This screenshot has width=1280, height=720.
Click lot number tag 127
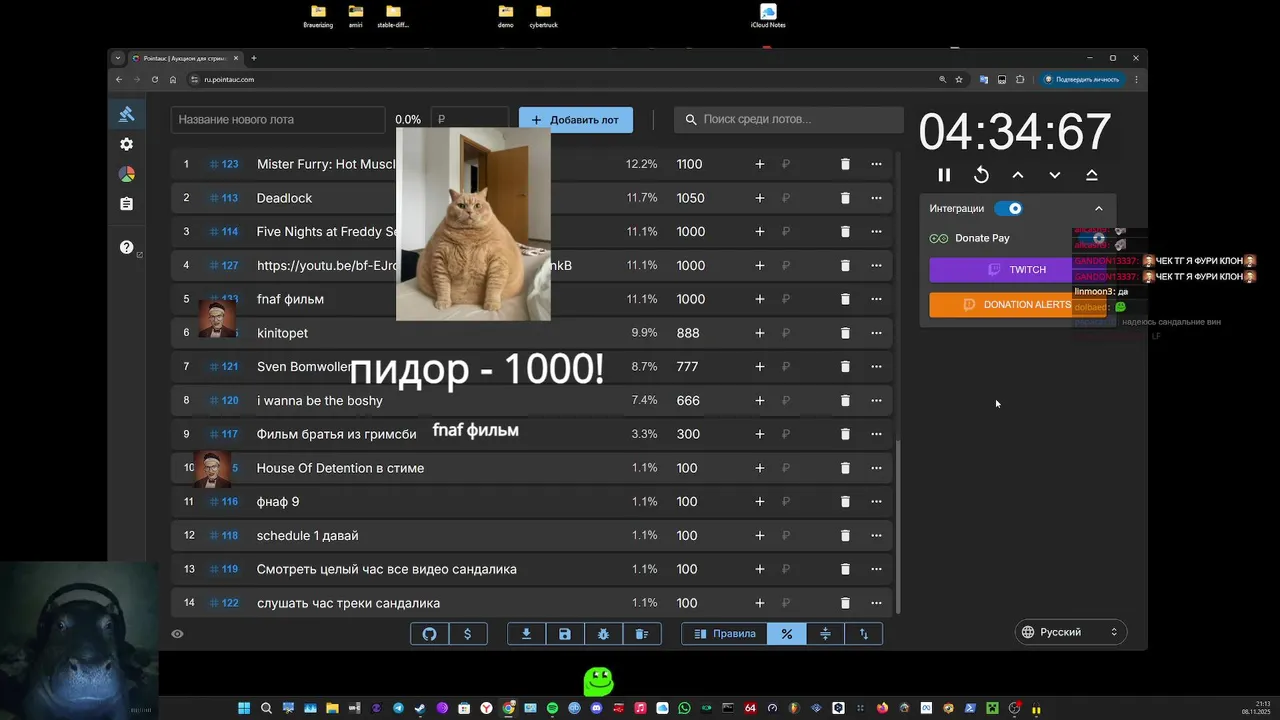tap(225, 266)
